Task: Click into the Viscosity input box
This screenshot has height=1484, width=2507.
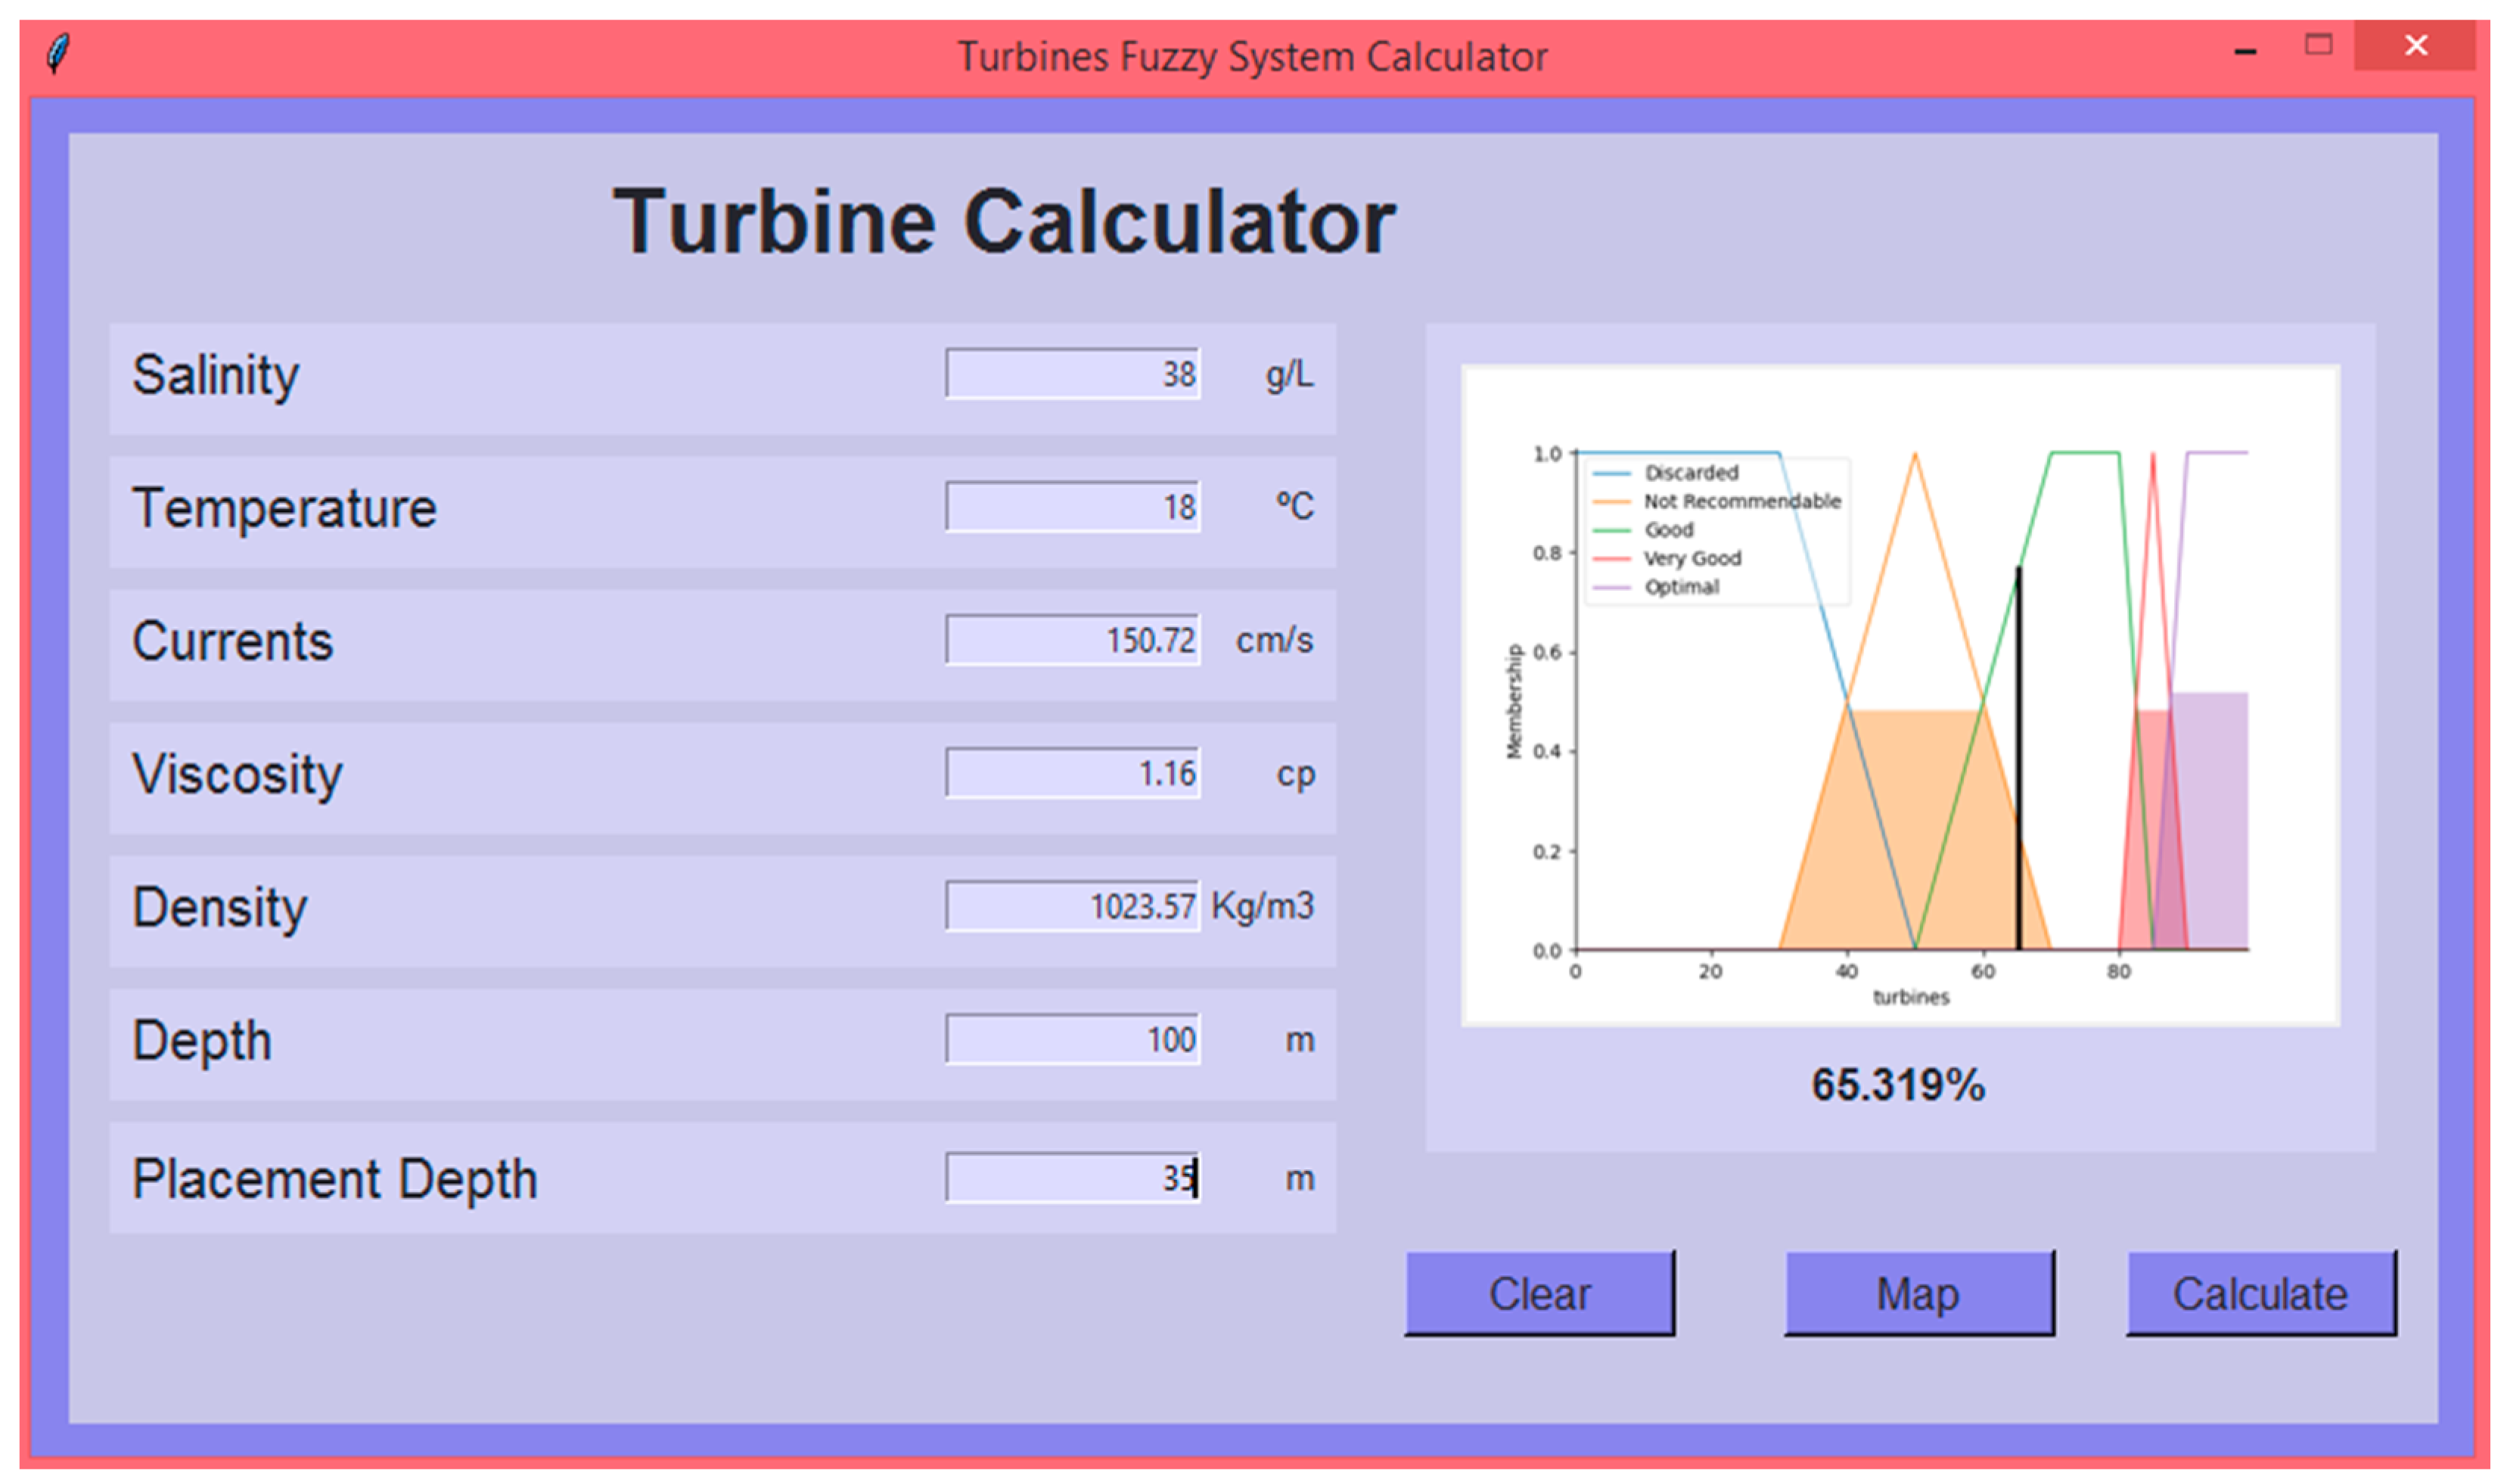Action: tap(1071, 773)
